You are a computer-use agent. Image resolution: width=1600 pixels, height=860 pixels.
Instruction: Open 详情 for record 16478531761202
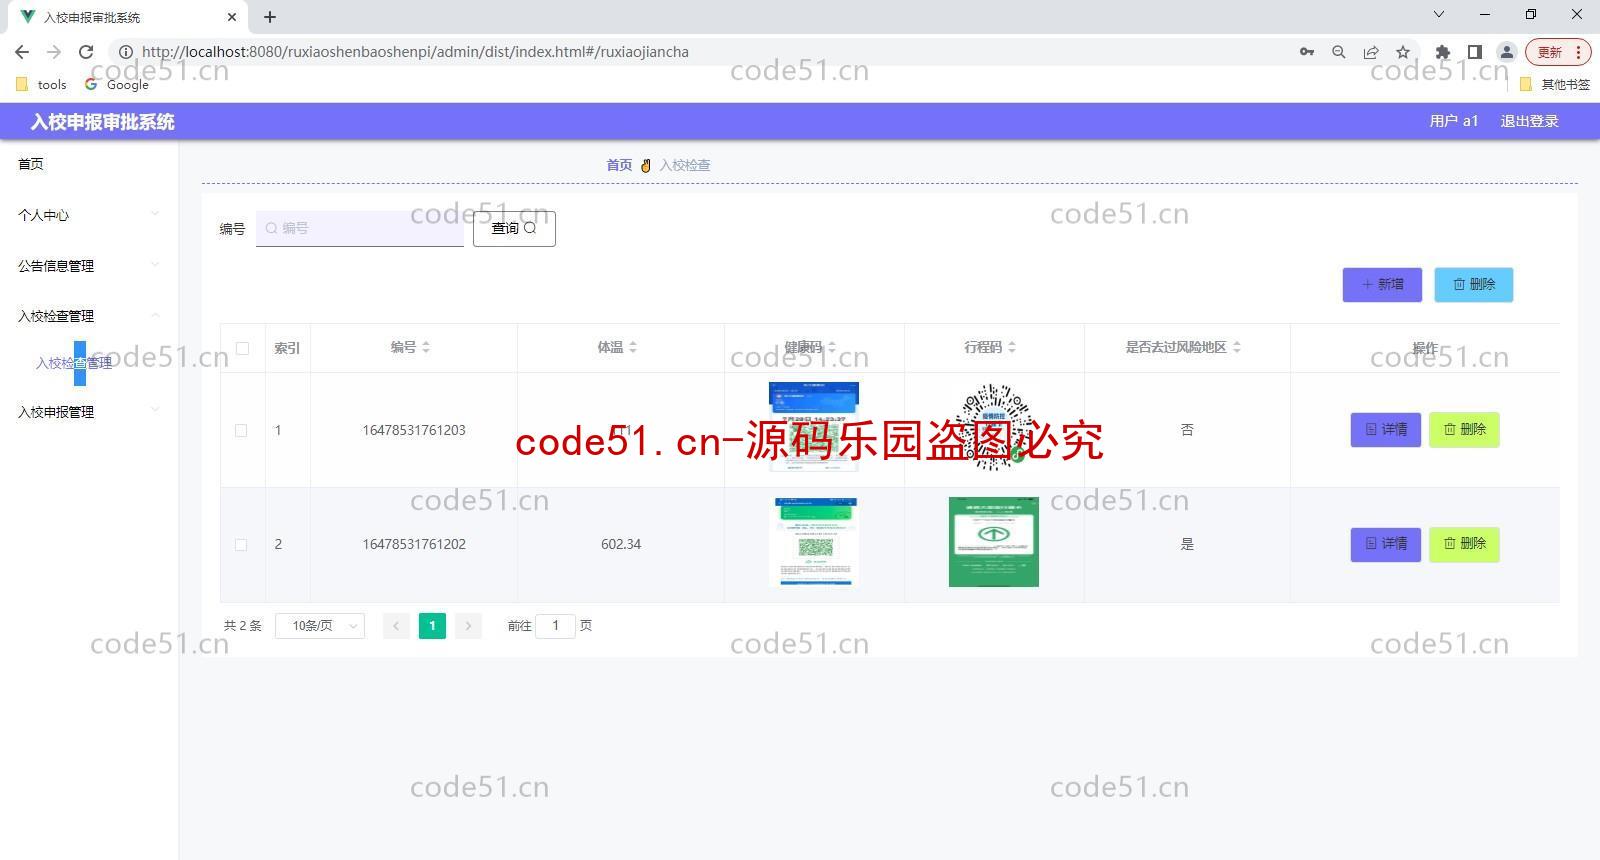click(1386, 544)
